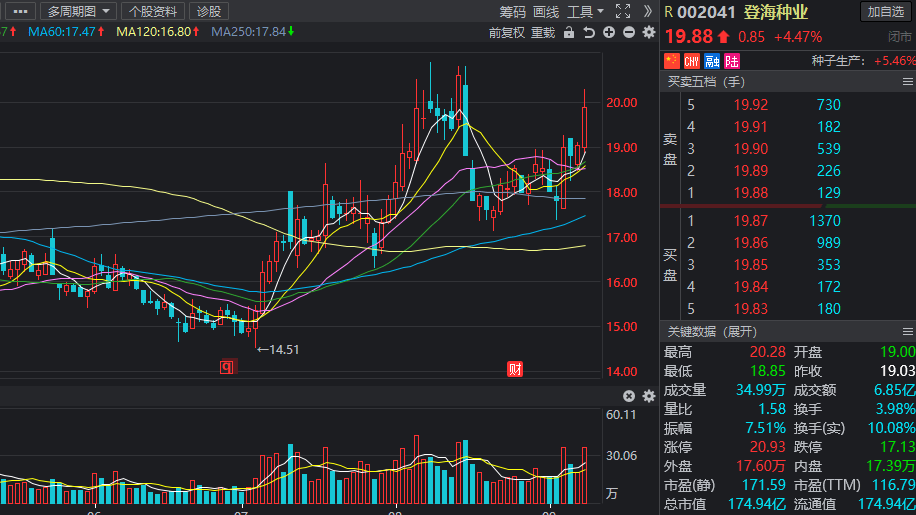Close the volume sub-chart panel
Image resolution: width=916 pixels, height=515 pixels.
[x=629, y=397]
